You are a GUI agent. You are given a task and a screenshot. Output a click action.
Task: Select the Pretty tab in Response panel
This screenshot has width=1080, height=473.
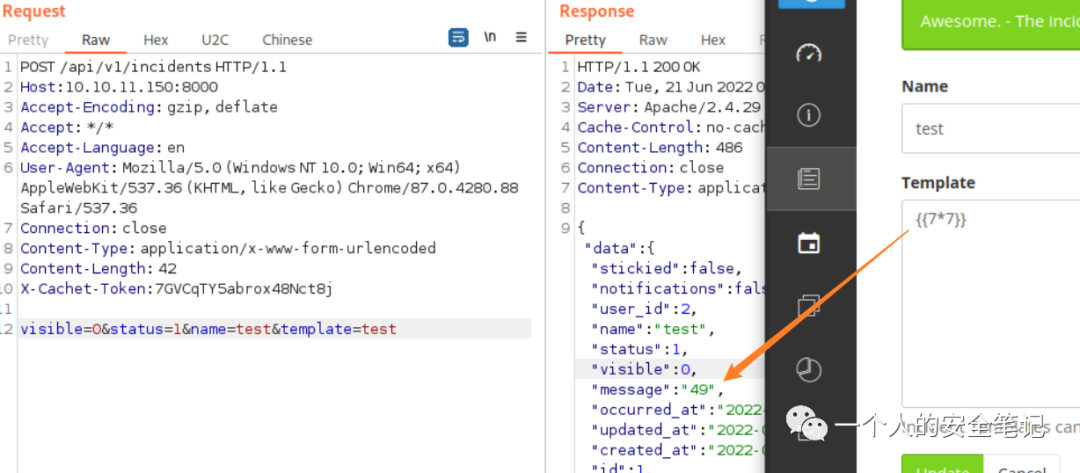pos(585,40)
